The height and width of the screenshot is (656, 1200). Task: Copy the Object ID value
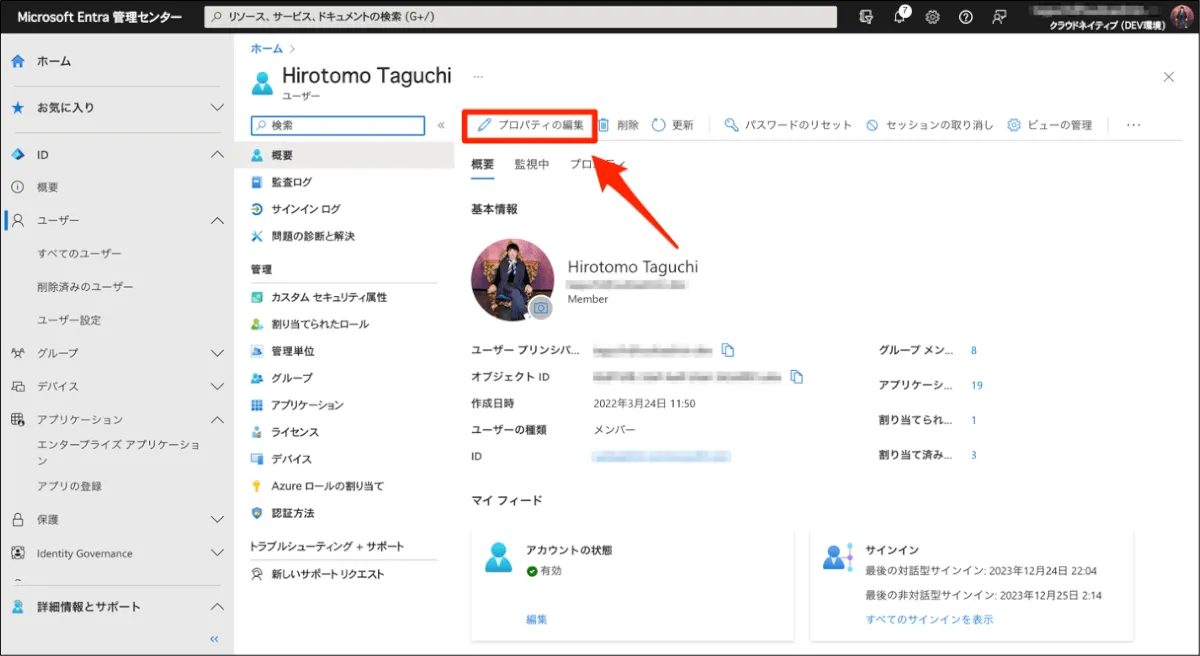(796, 377)
